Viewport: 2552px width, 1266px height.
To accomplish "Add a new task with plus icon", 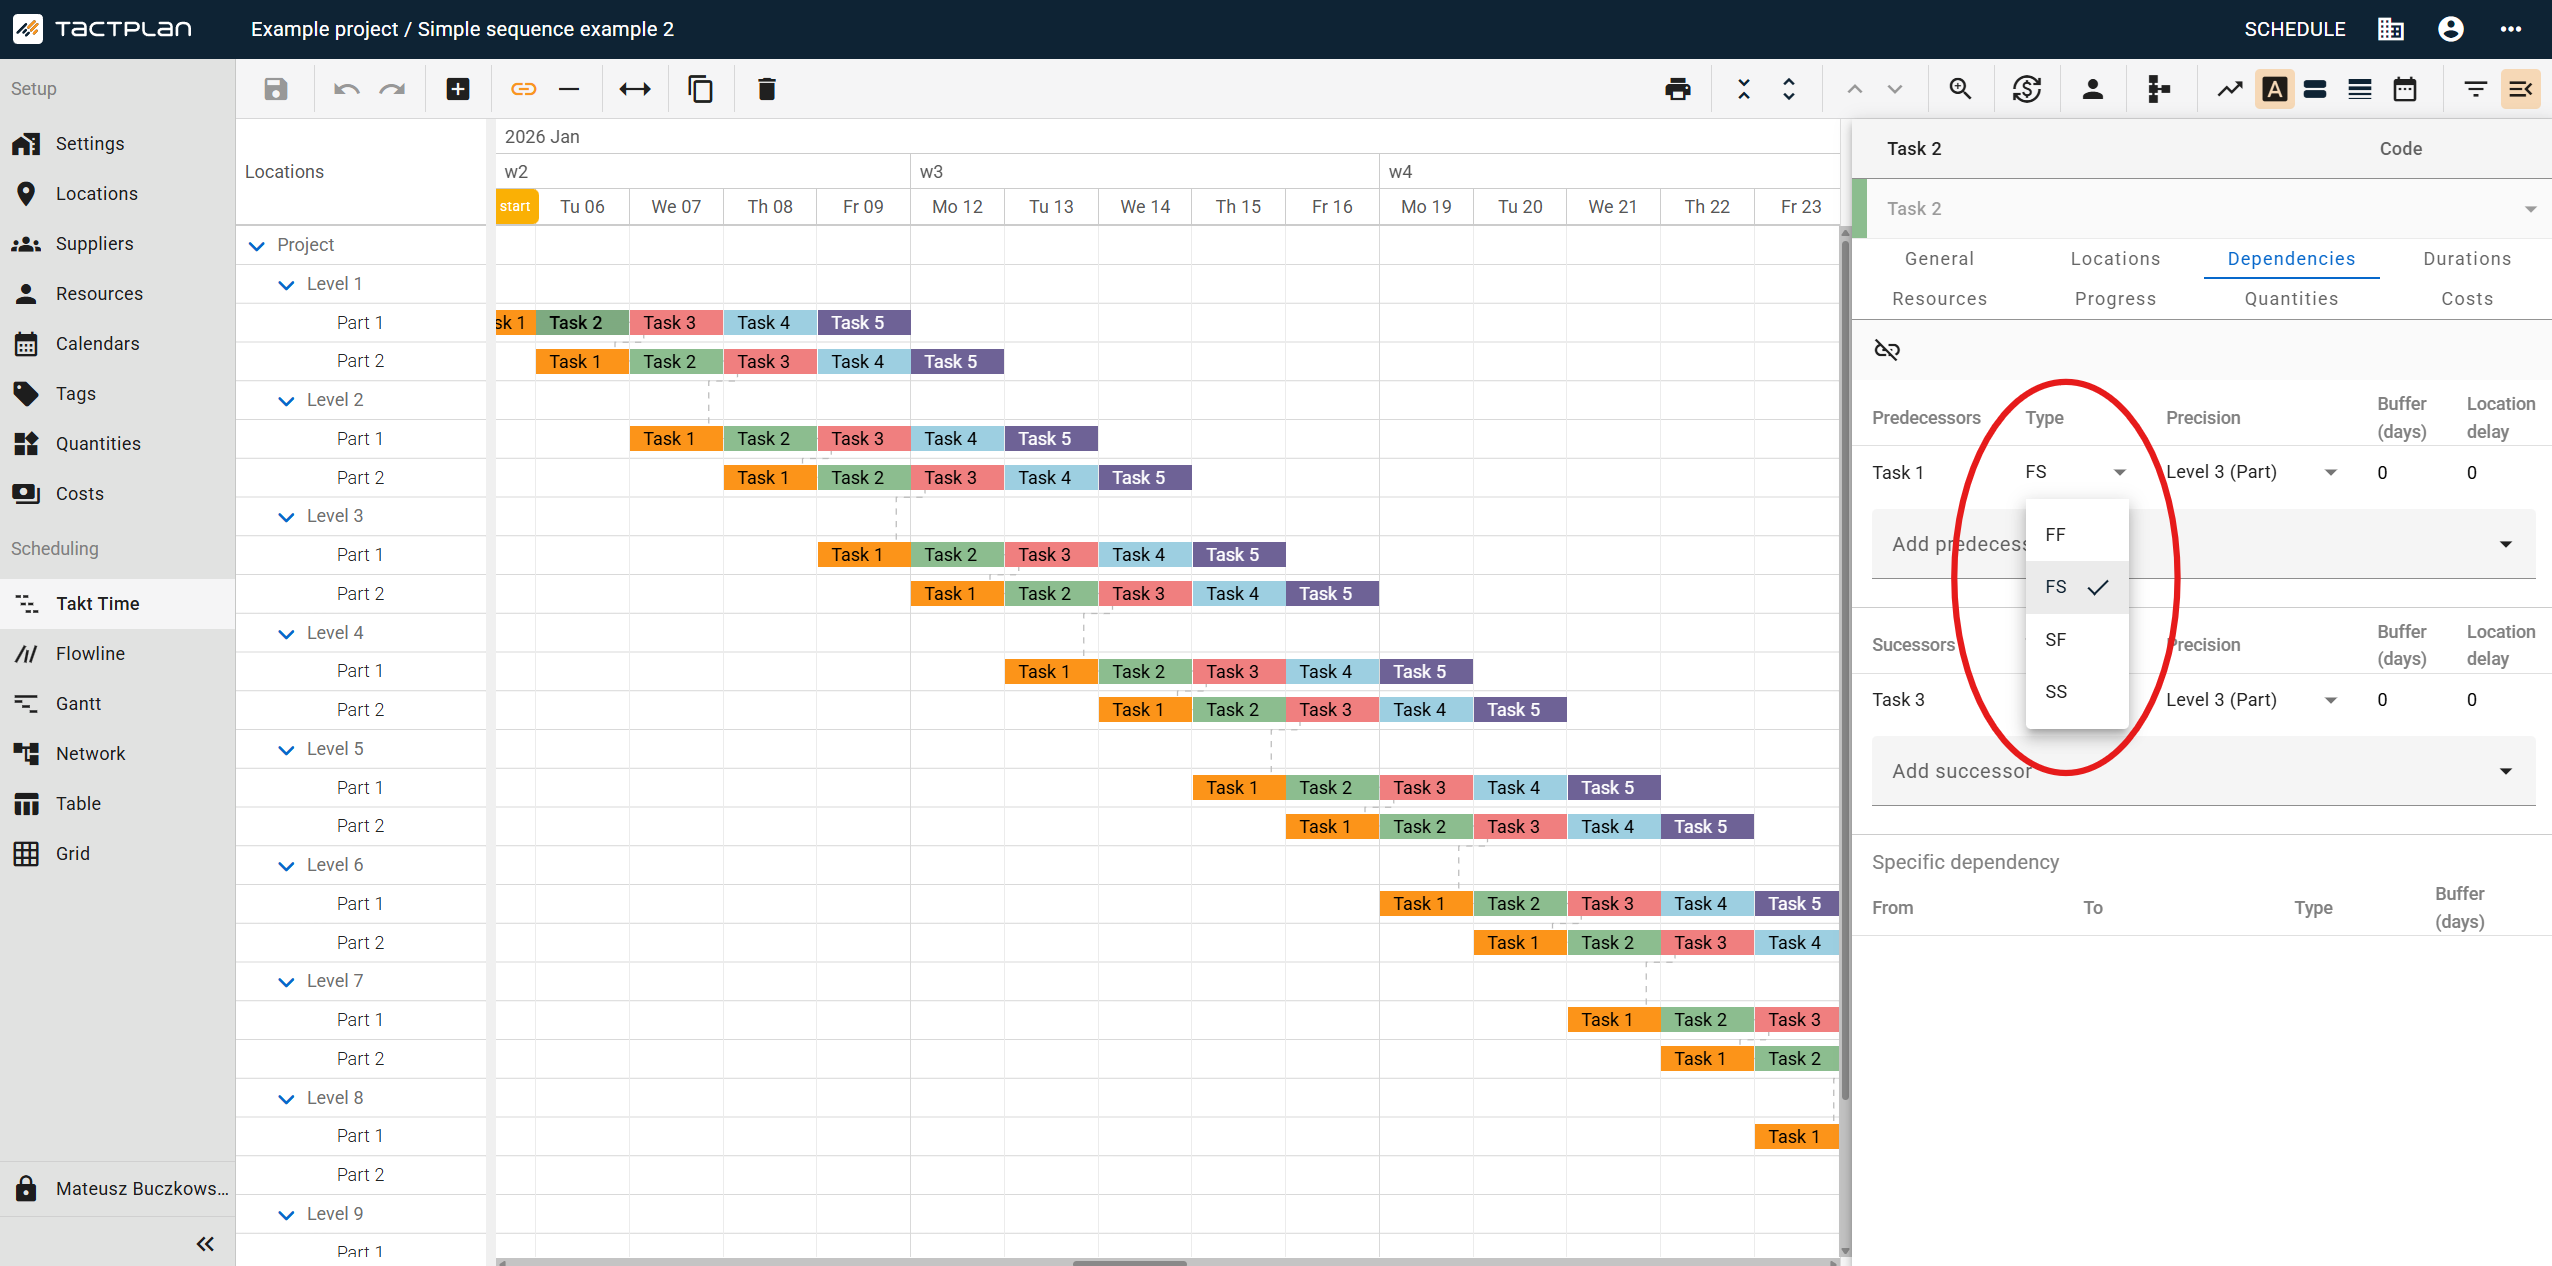I will pyautogui.click(x=458, y=89).
